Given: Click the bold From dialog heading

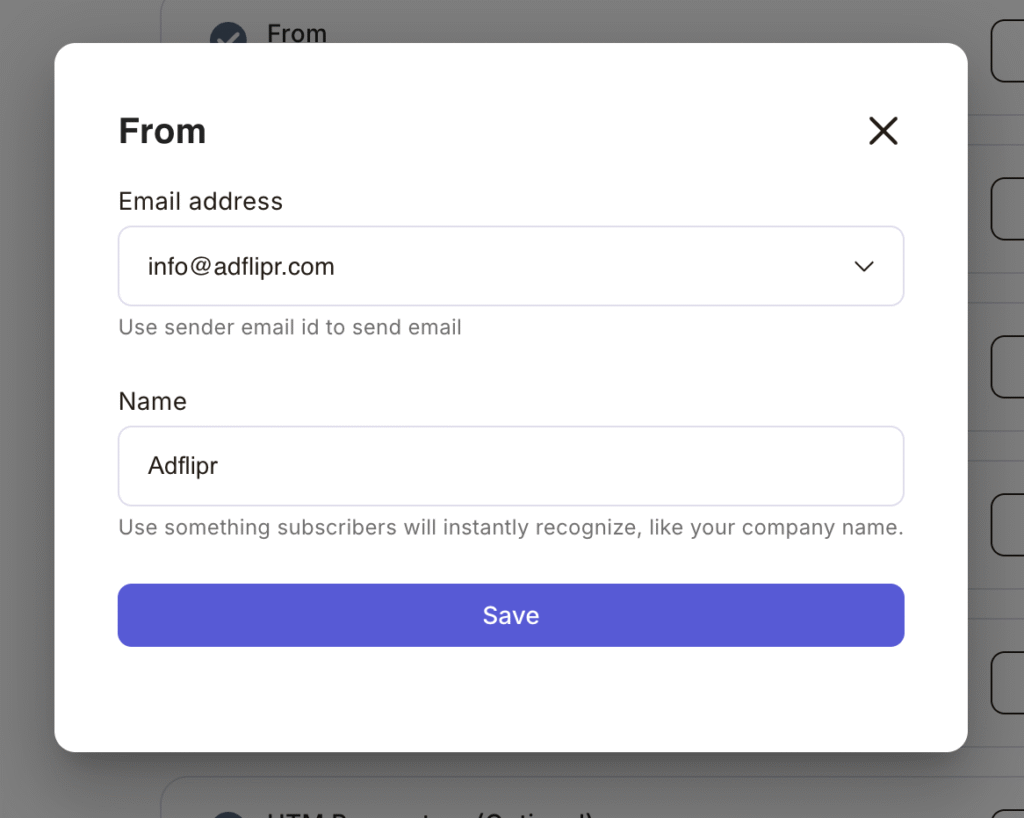Looking at the screenshot, I should pos(162,131).
